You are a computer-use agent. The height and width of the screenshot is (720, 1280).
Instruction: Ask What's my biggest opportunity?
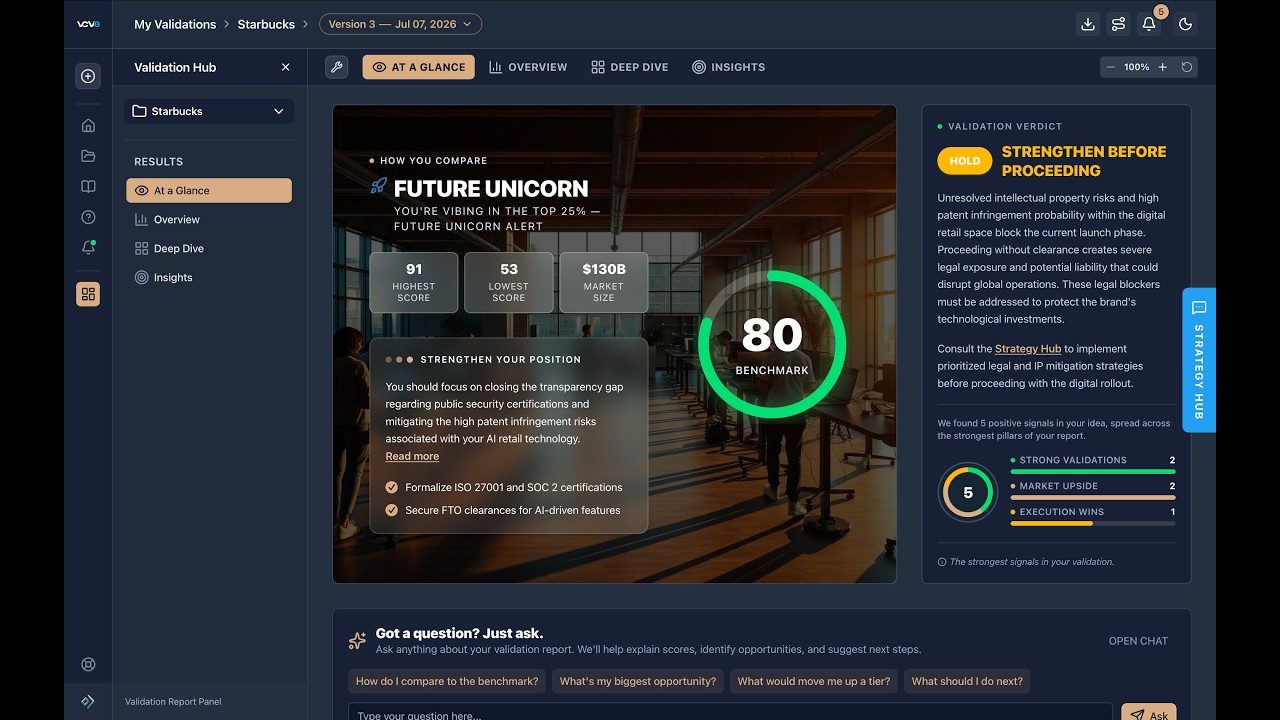[638, 681]
